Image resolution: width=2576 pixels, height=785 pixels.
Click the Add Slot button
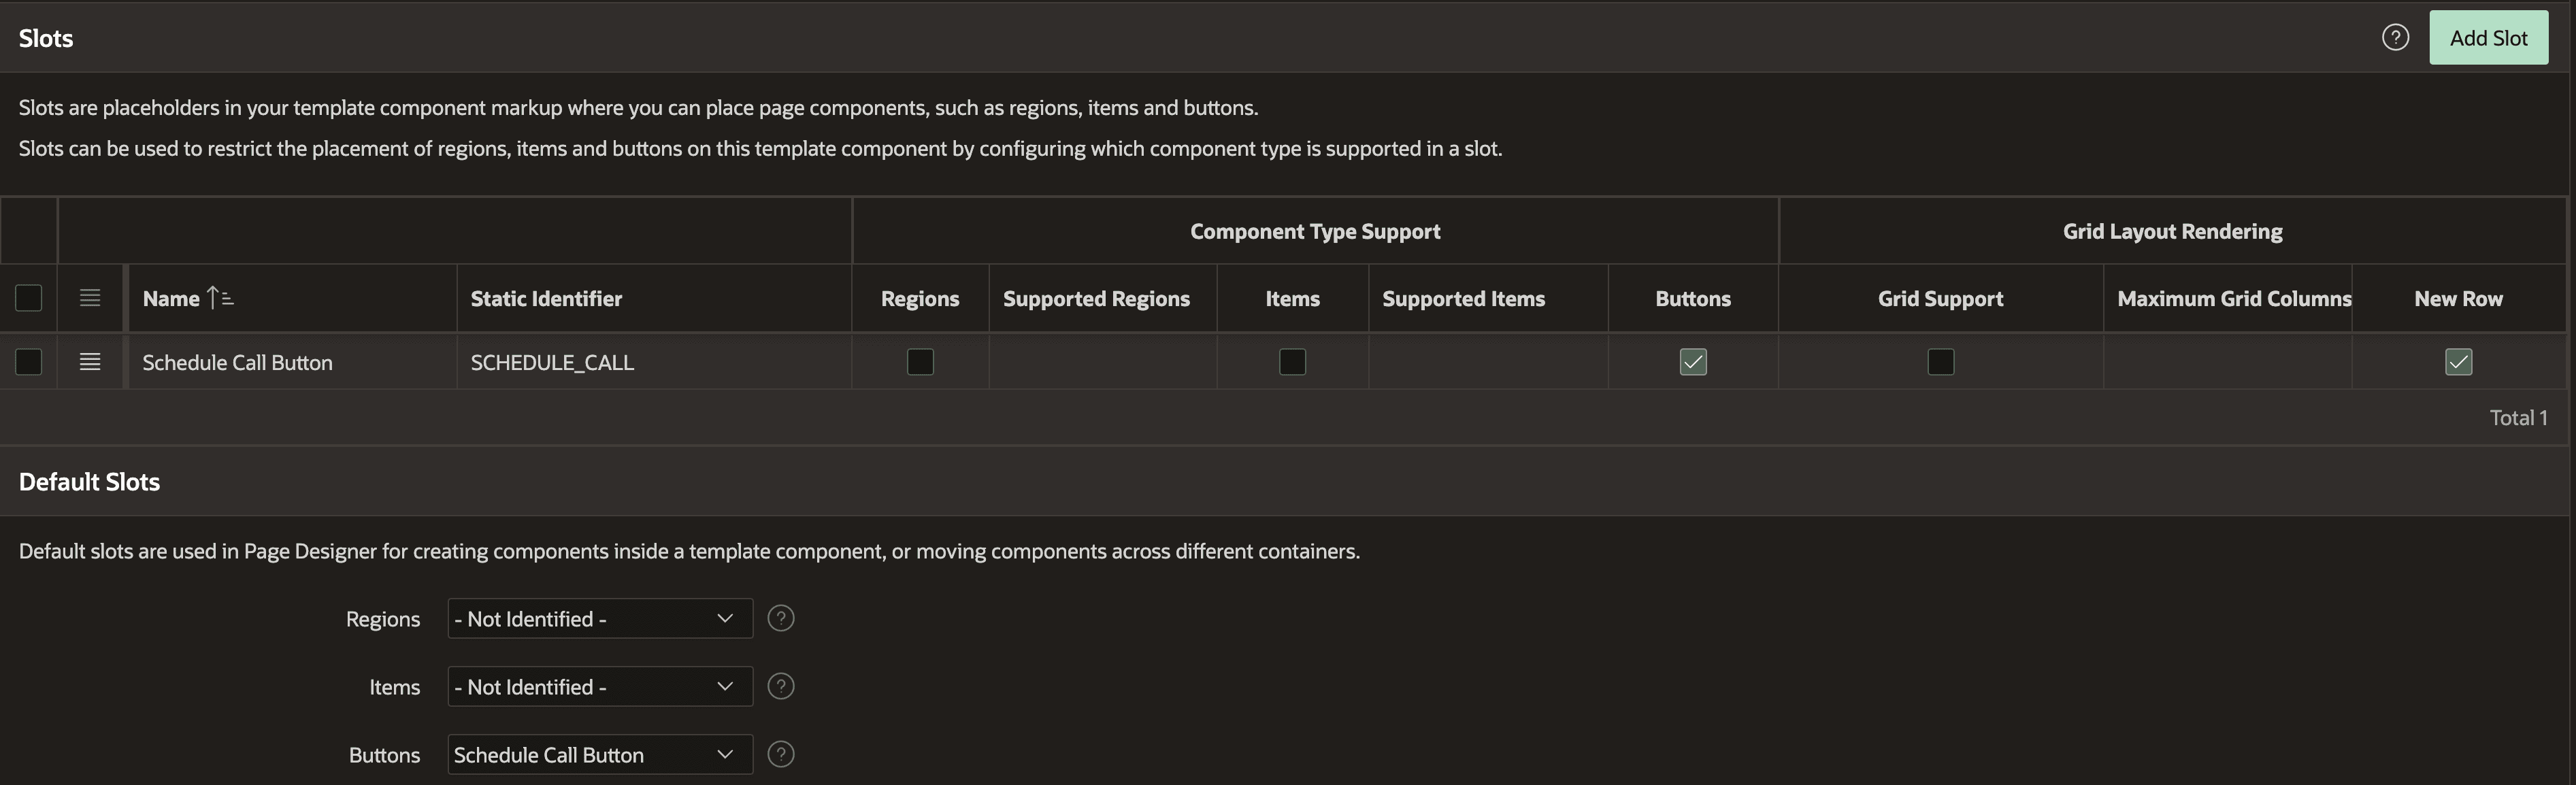(x=2489, y=37)
